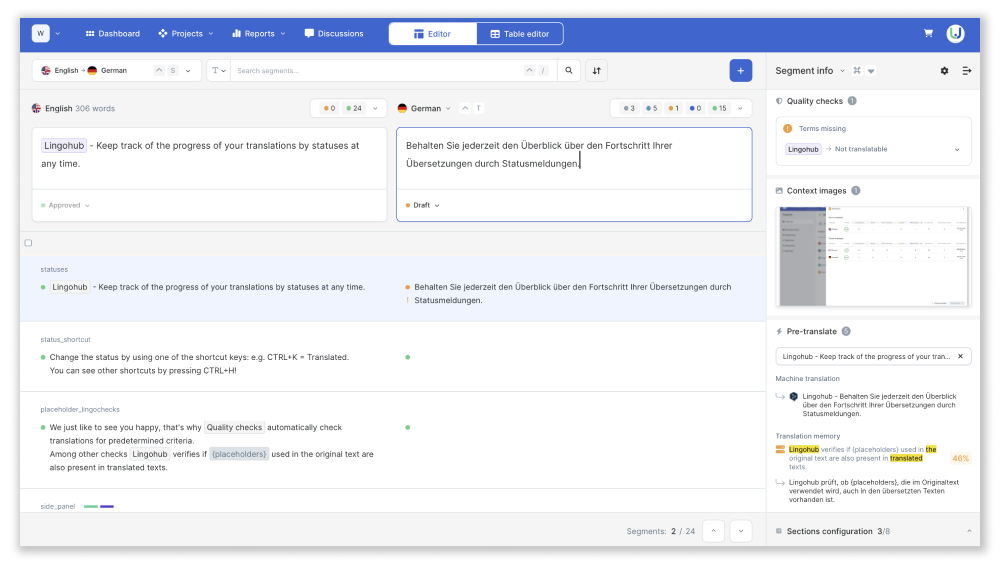The image size is (1000, 563).
Task: Open the Reports menu
Action: 258,34
